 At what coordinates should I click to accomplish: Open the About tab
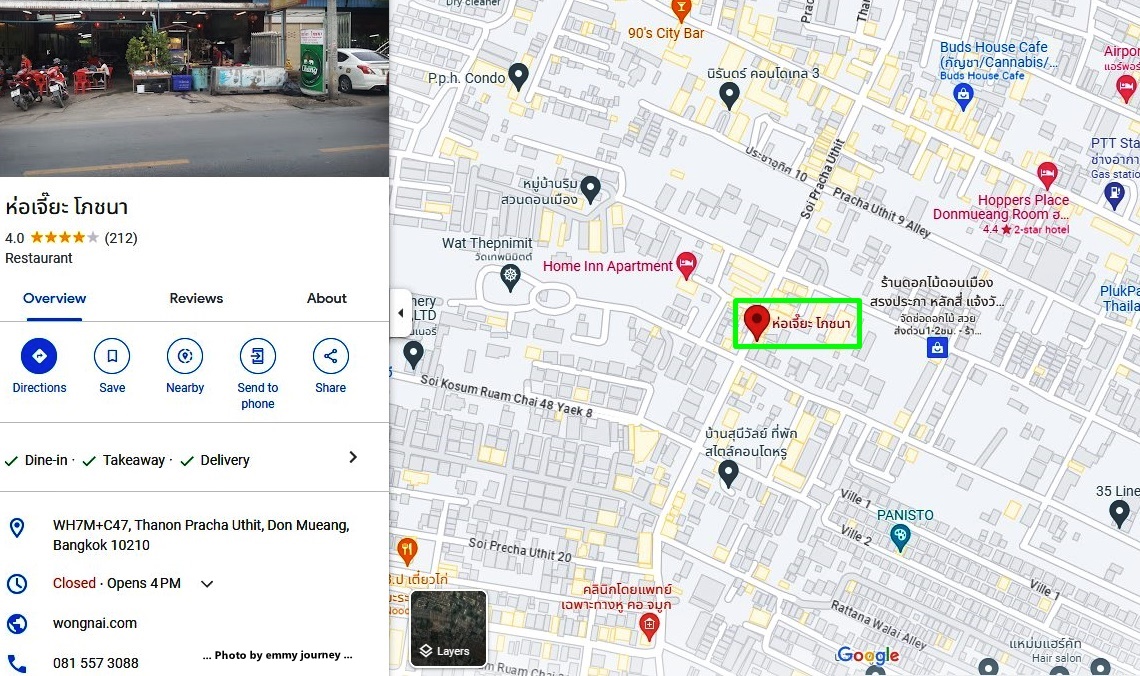click(x=326, y=298)
